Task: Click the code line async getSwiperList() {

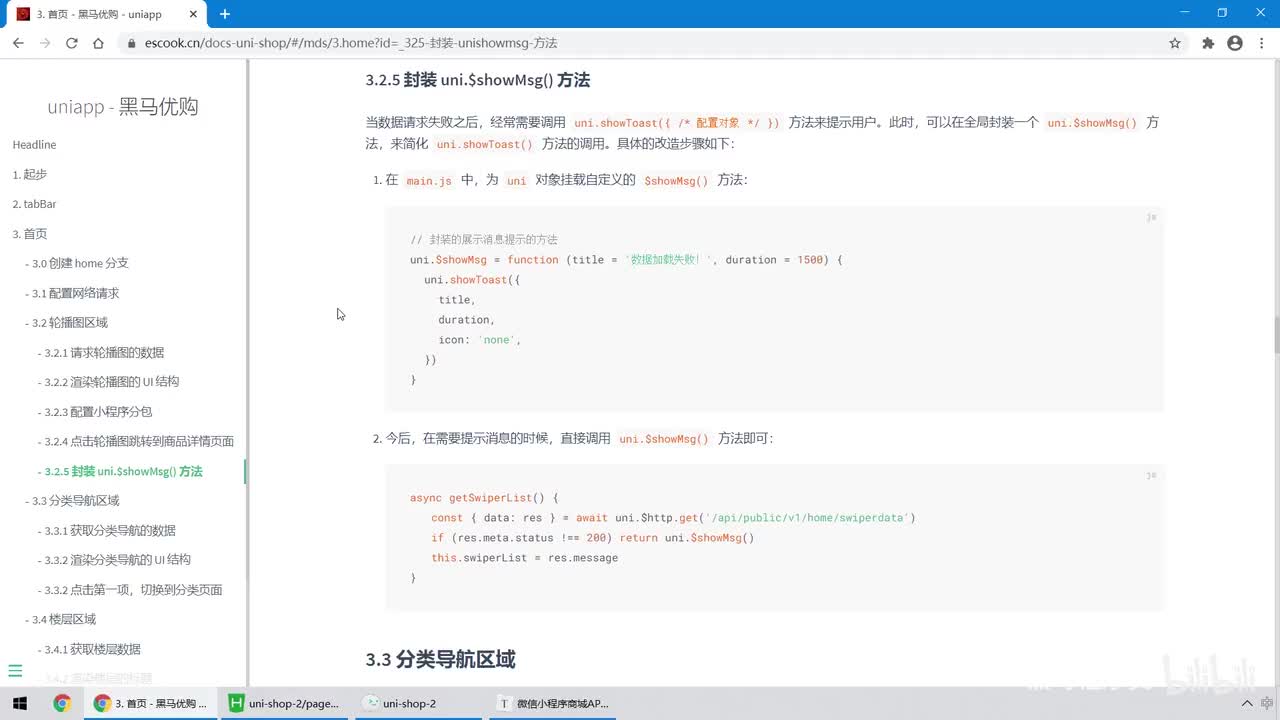Action: click(x=484, y=498)
